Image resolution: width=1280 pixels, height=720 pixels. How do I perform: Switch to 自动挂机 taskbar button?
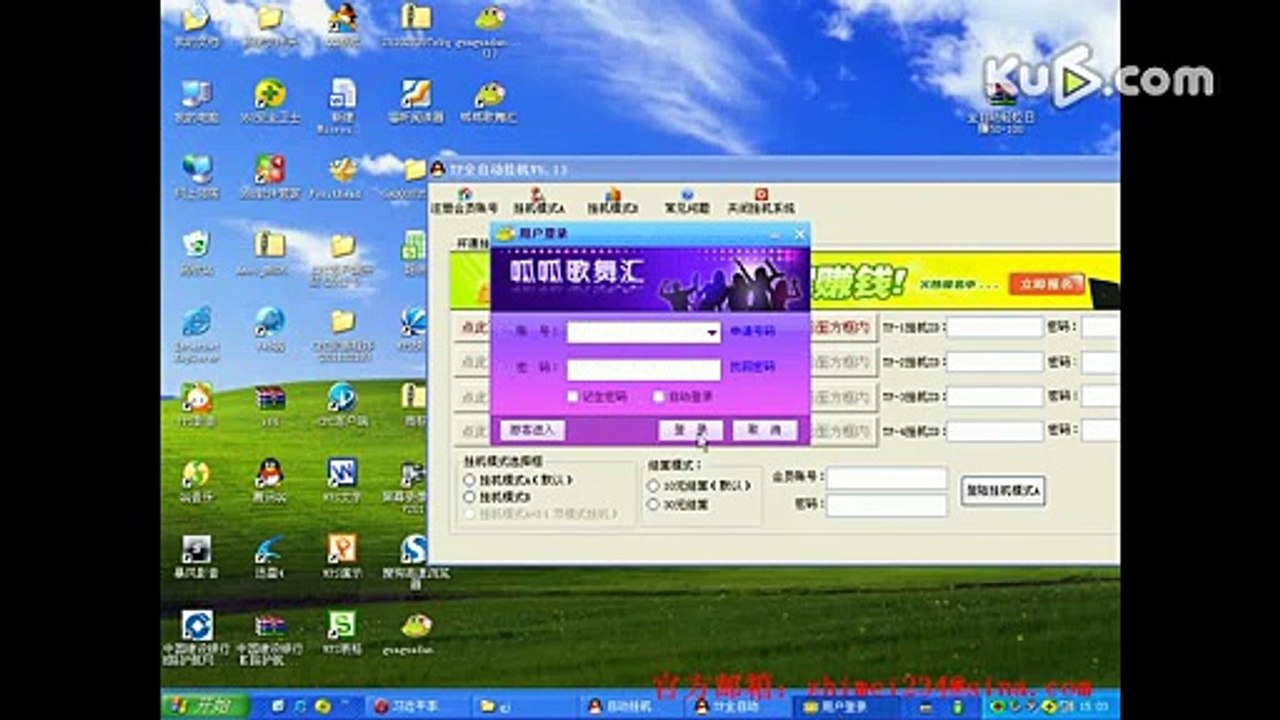pos(628,706)
